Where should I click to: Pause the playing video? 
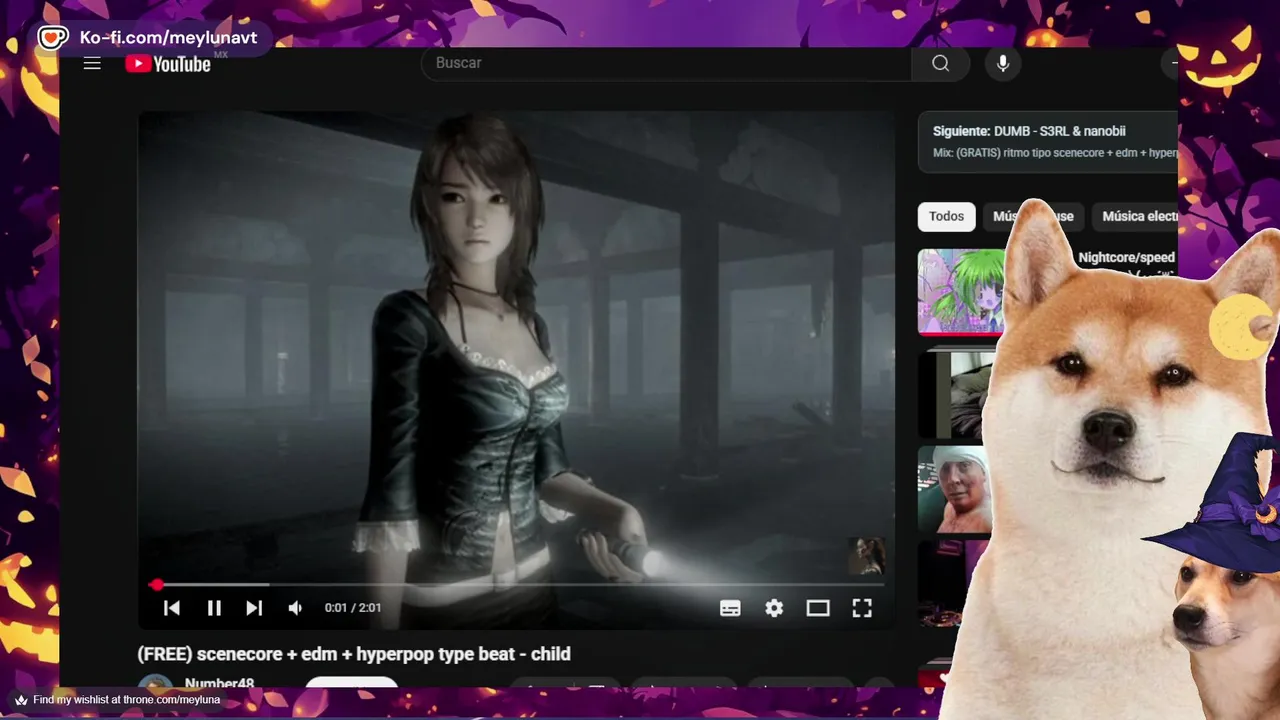[214, 608]
